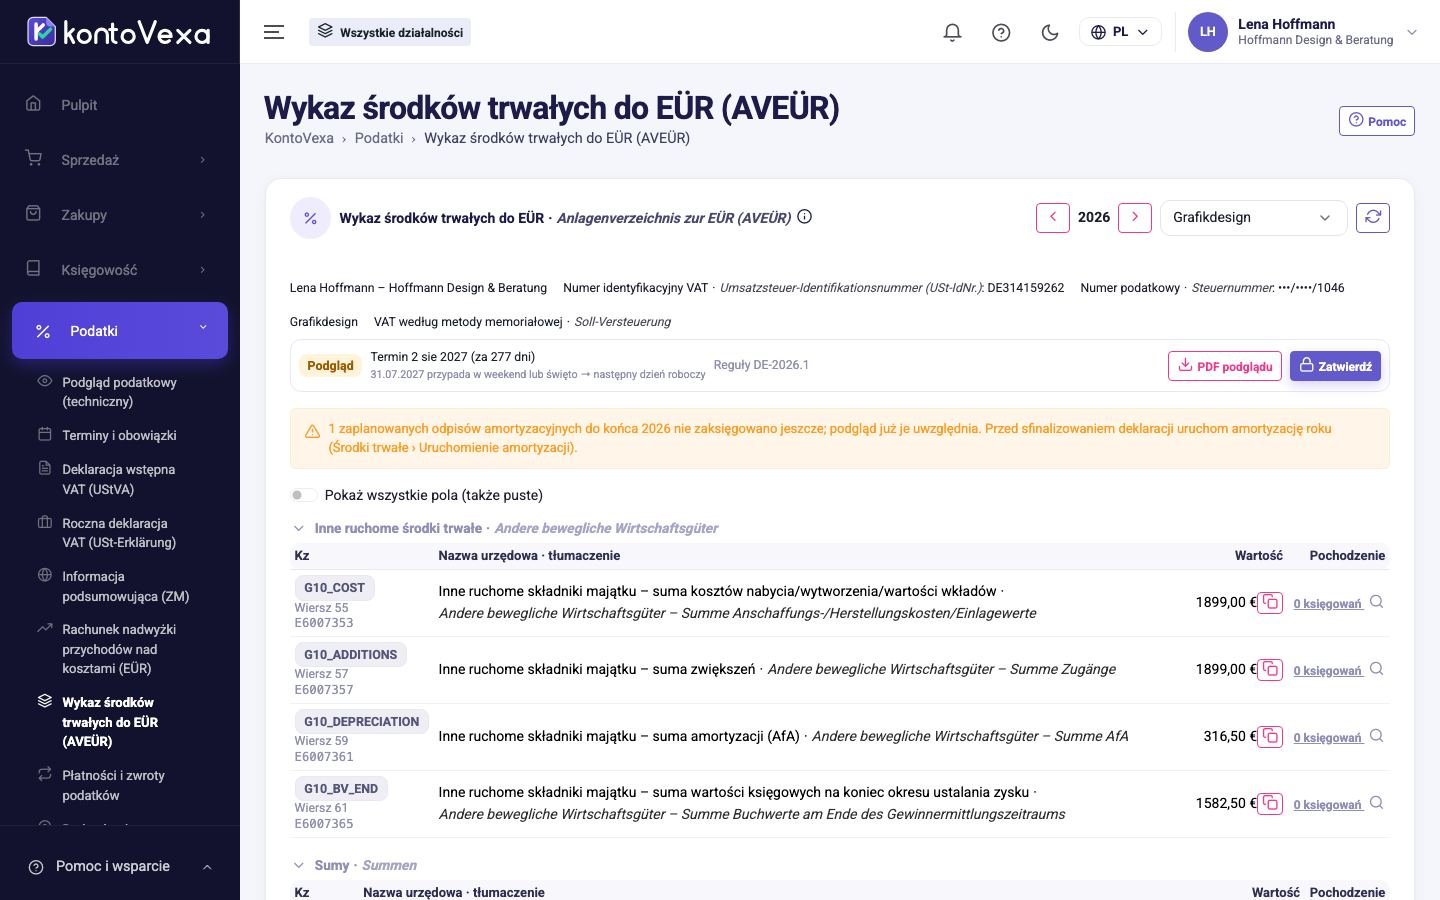Inspect G10_DEPRECIATION origin with magnifier icon
The image size is (1440, 900).
[x=1377, y=736]
